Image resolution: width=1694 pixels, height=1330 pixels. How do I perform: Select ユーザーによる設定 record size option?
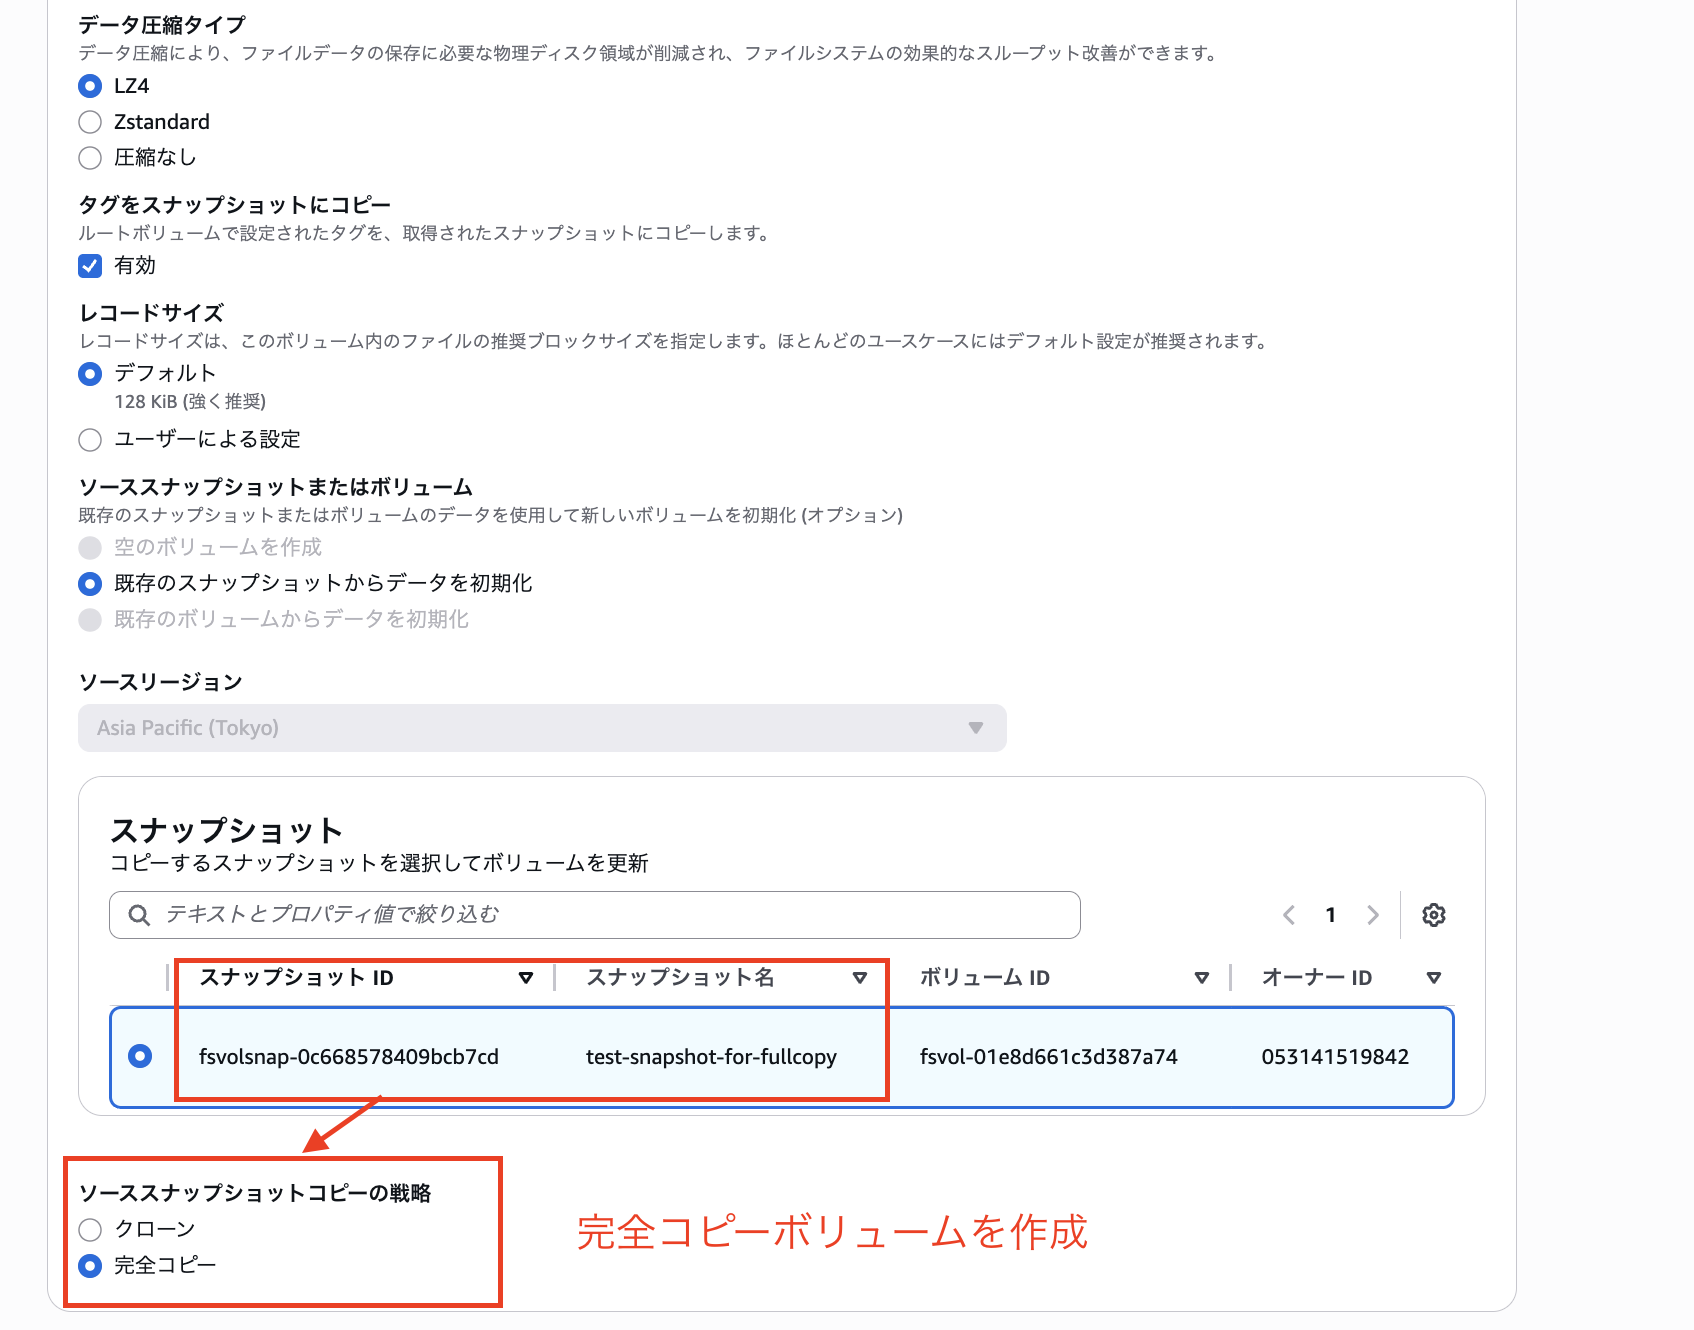(x=90, y=440)
